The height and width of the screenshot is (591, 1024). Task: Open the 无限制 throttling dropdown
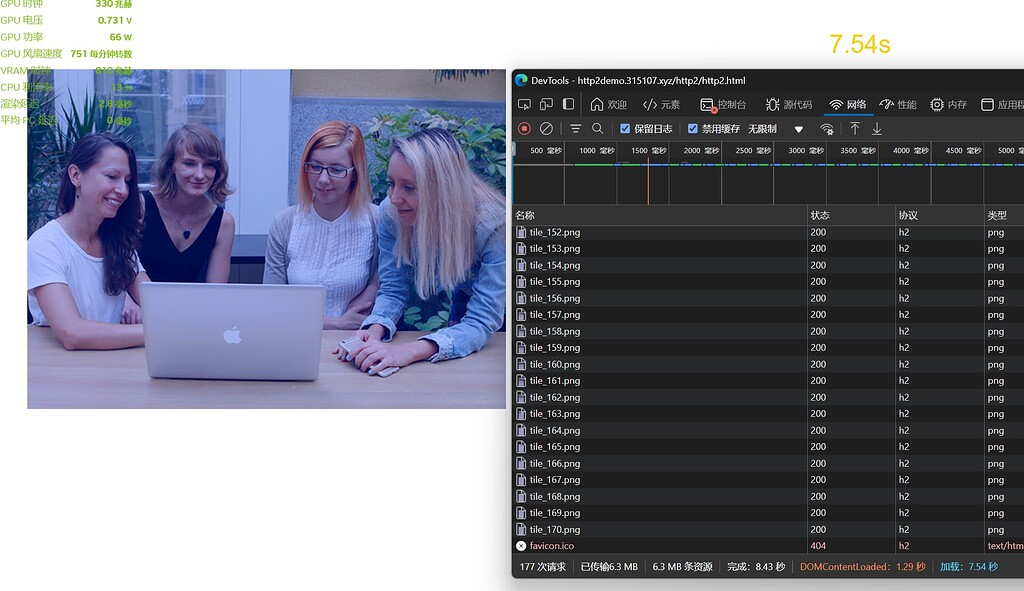click(x=776, y=129)
